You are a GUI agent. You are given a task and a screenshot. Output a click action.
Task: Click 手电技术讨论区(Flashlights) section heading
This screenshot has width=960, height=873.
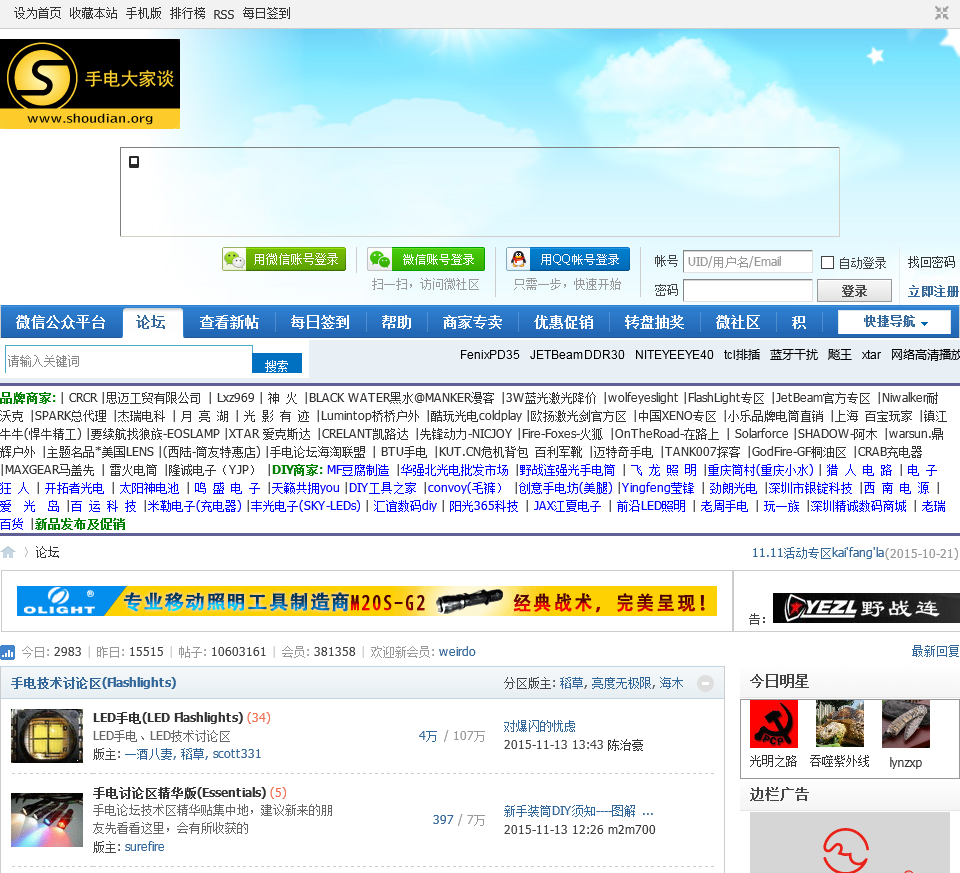point(94,683)
